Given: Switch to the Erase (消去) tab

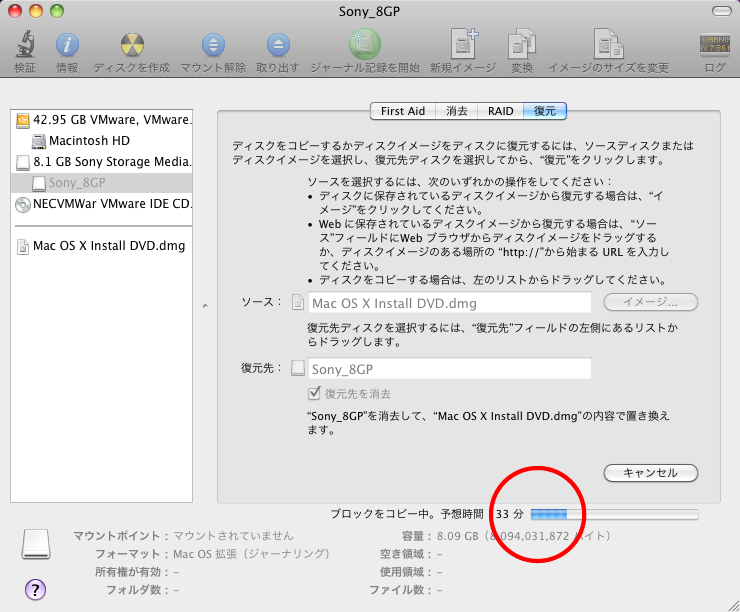Looking at the screenshot, I should pyautogui.click(x=456, y=111).
